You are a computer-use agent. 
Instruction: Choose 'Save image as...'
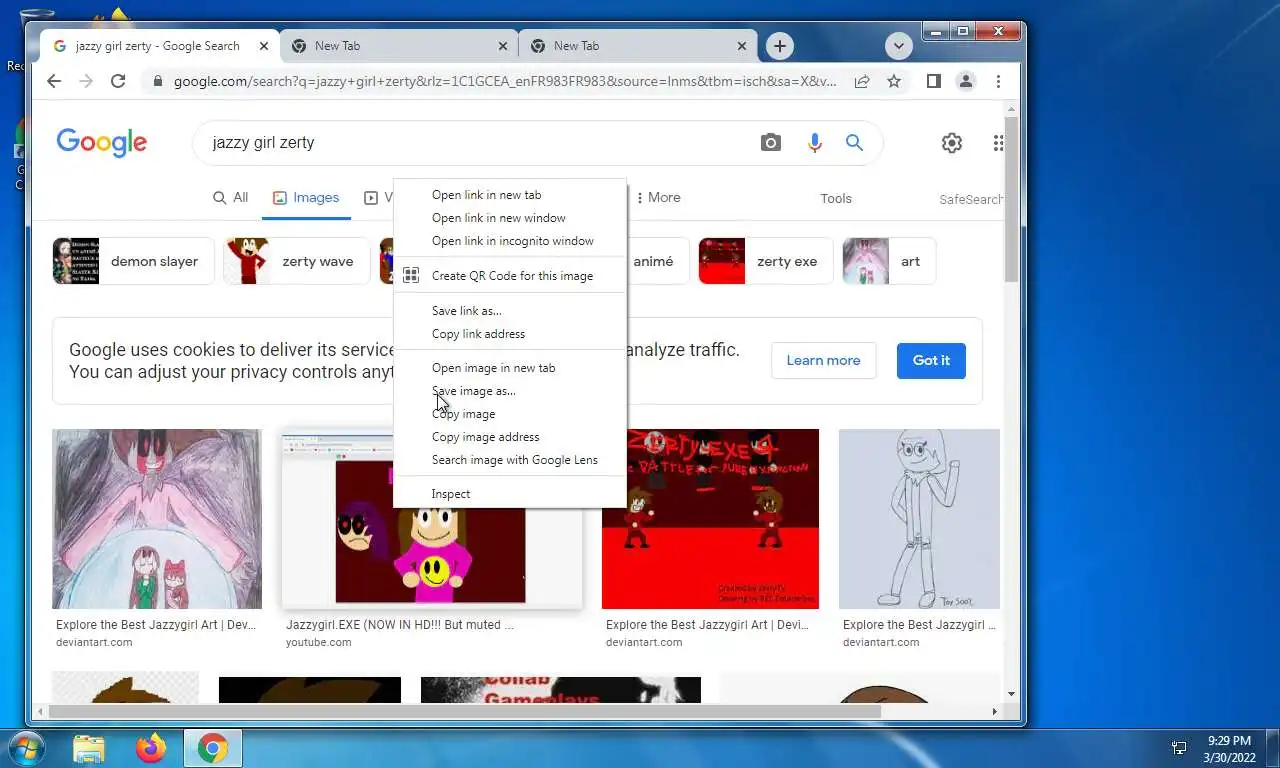(510, 391)
